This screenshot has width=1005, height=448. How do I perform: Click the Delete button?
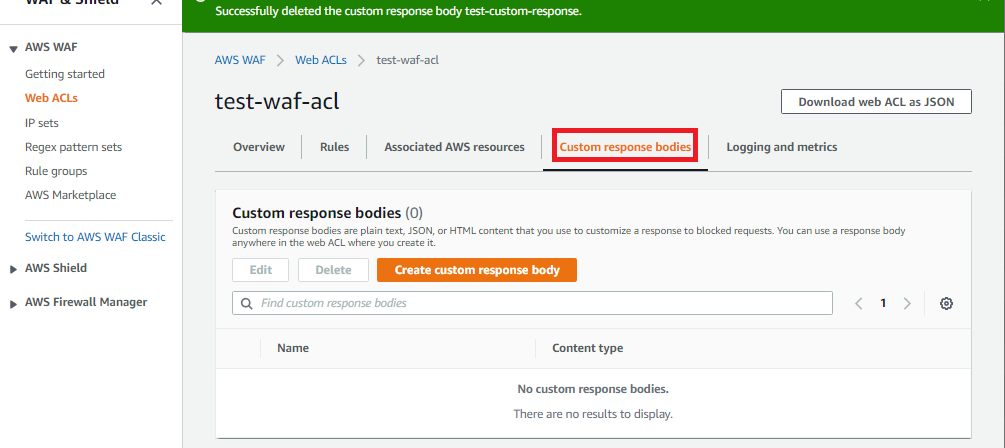[x=333, y=270]
